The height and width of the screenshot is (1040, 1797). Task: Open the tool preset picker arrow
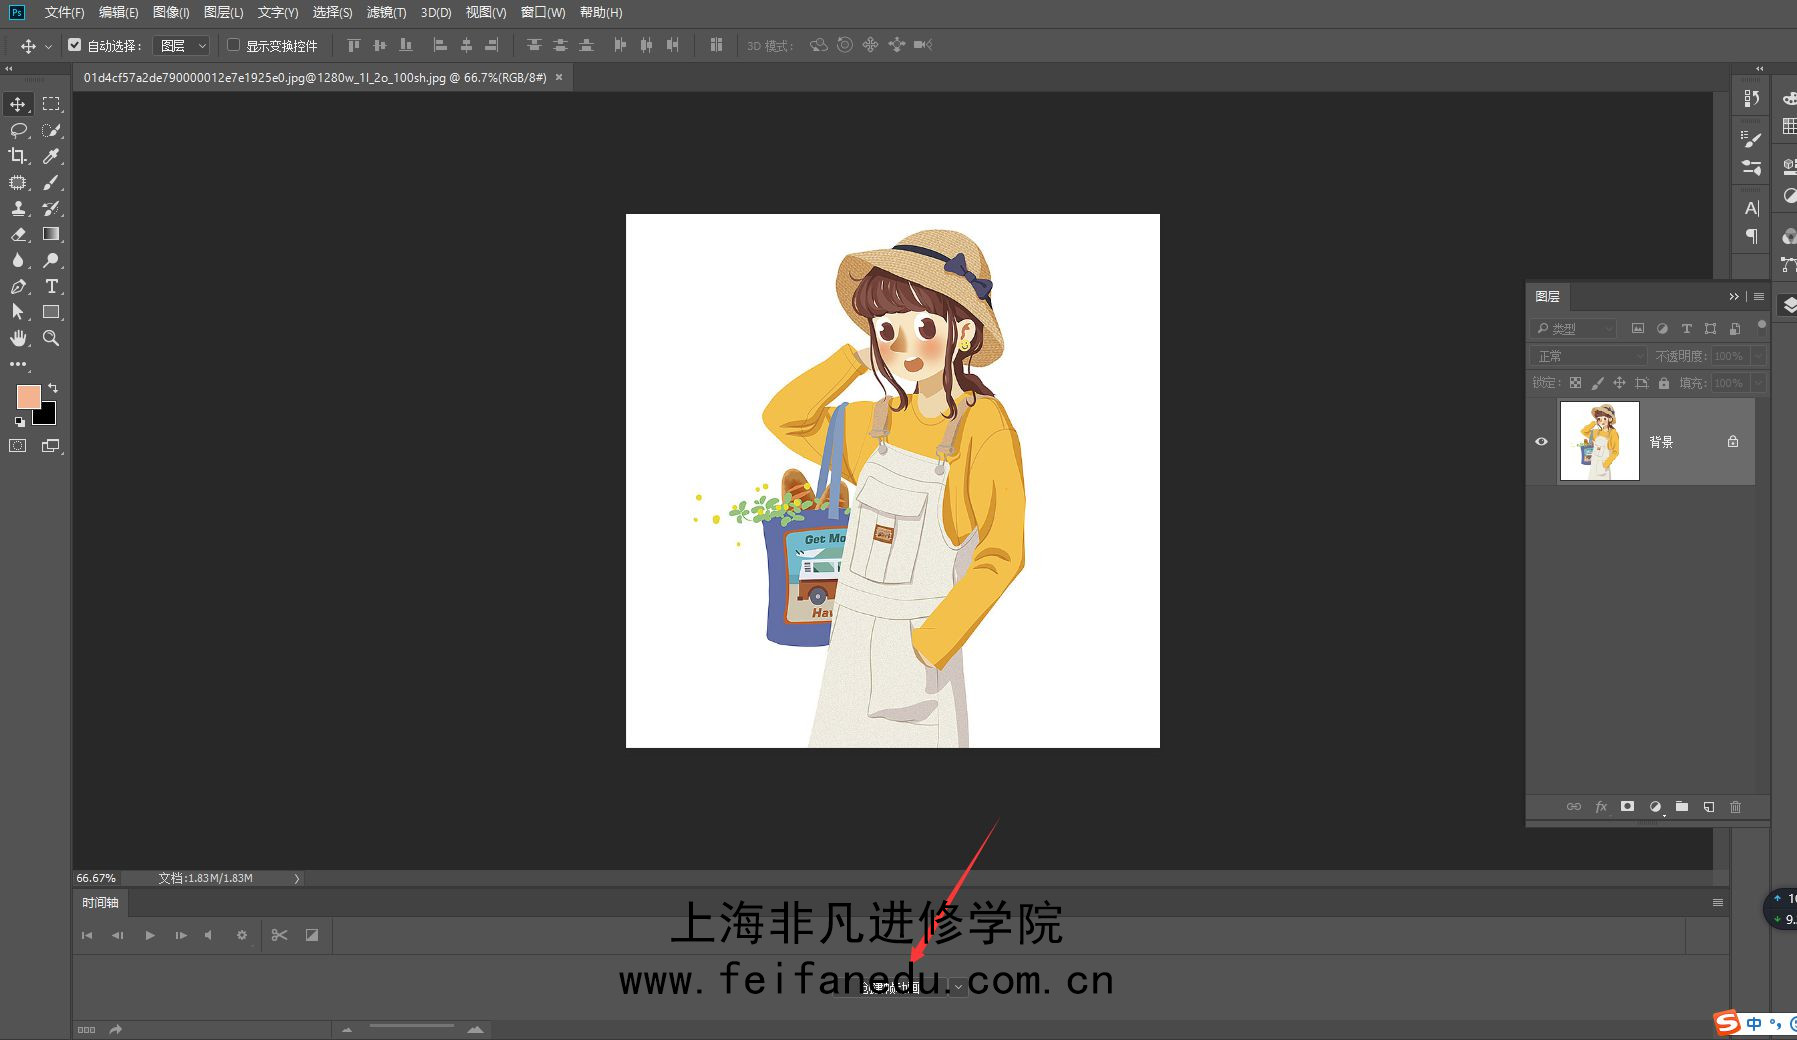[47, 46]
